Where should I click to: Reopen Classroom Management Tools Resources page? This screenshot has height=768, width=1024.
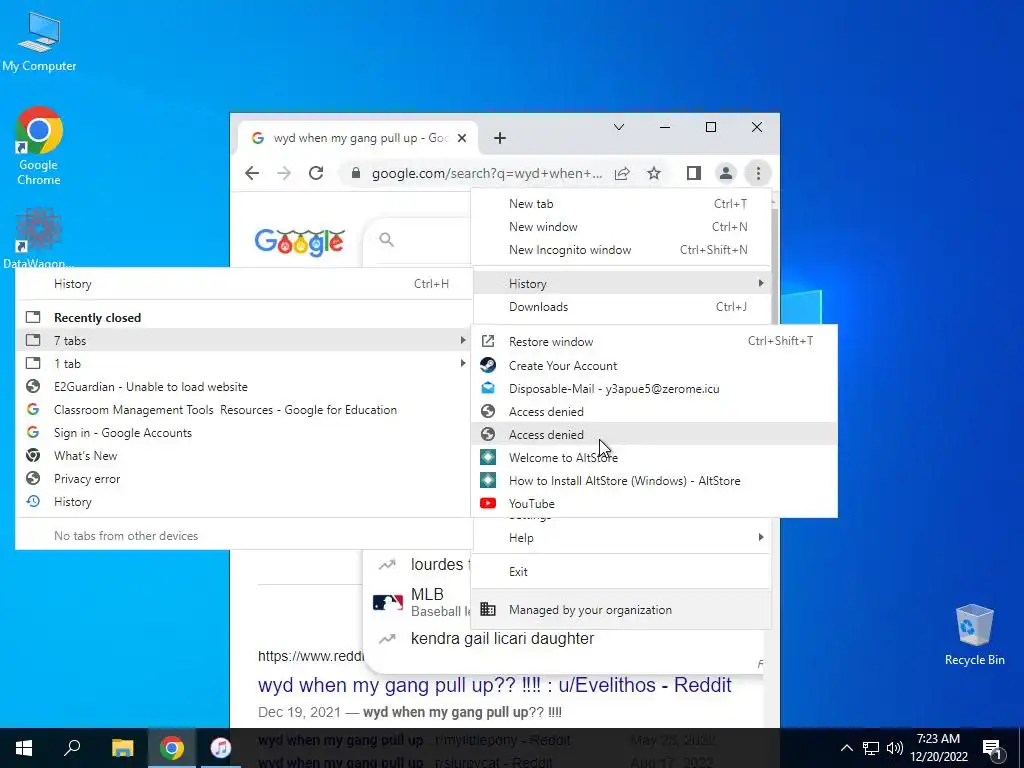tap(243, 409)
